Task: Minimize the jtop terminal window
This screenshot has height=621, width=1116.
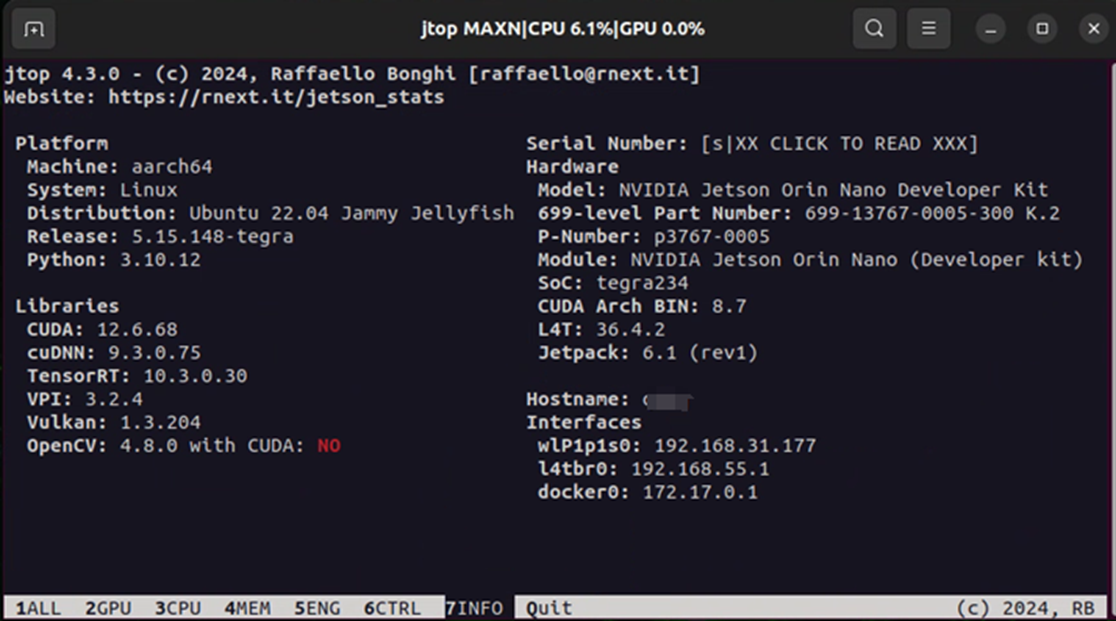Action: [x=990, y=29]
